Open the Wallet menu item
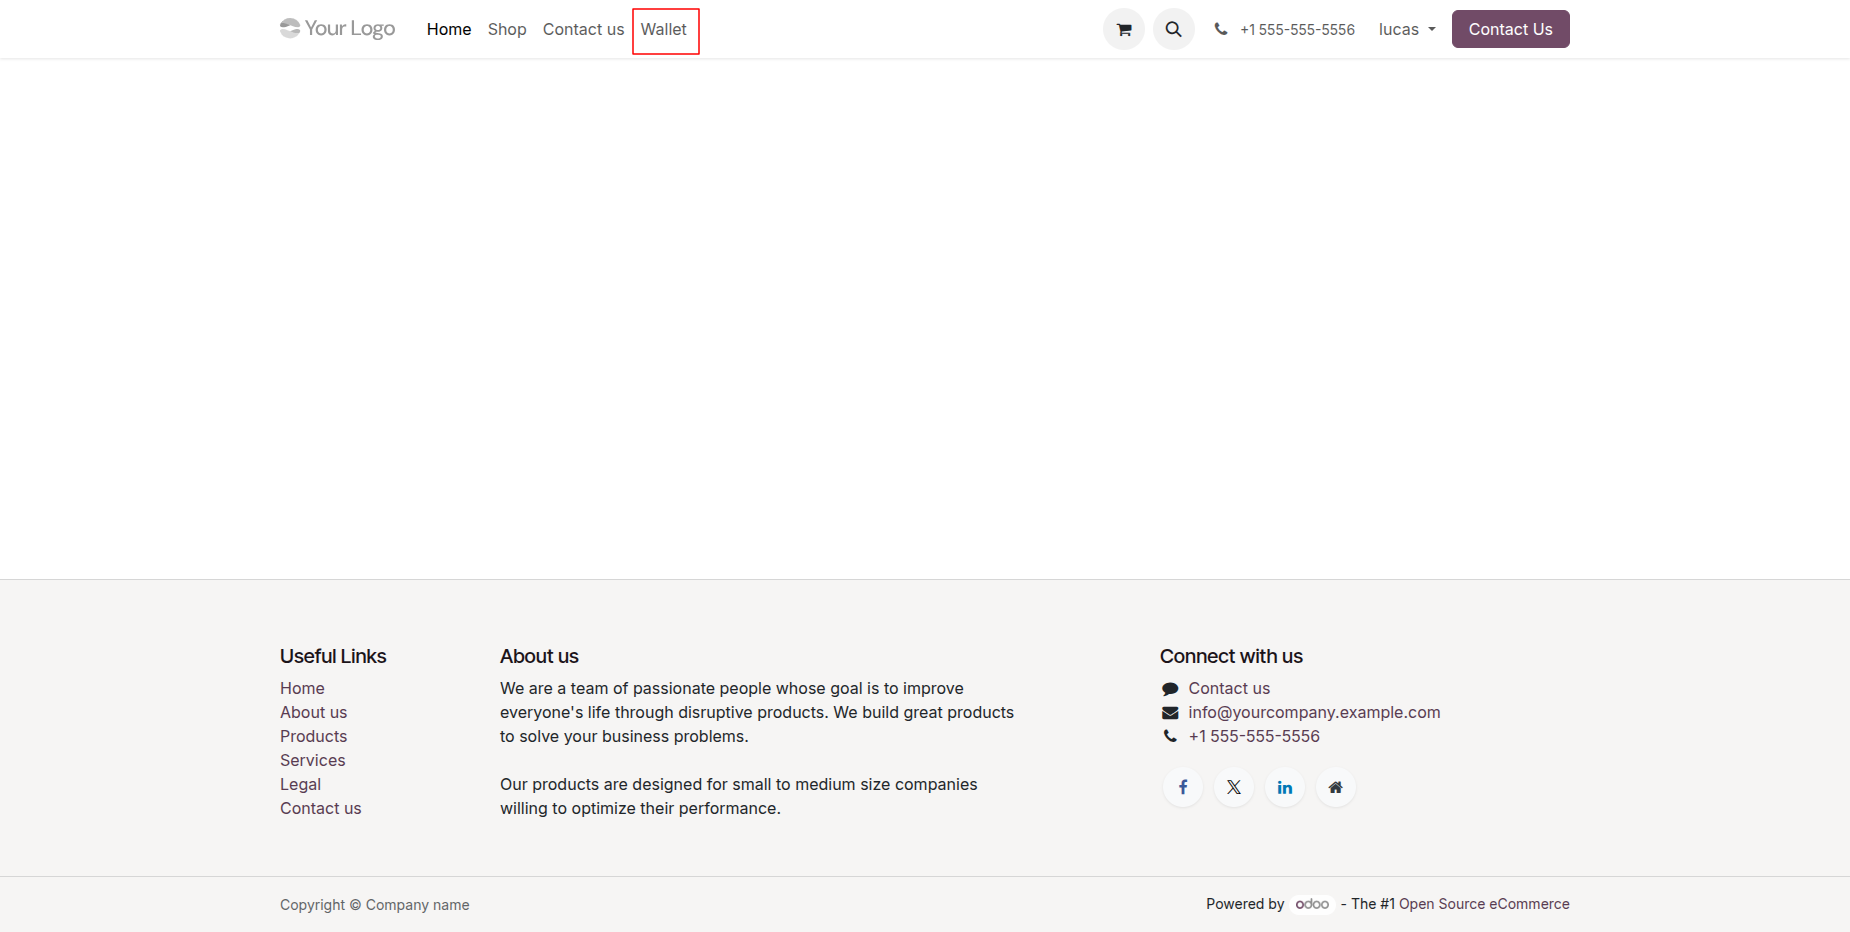1850x932 pixels. point(664,29)
